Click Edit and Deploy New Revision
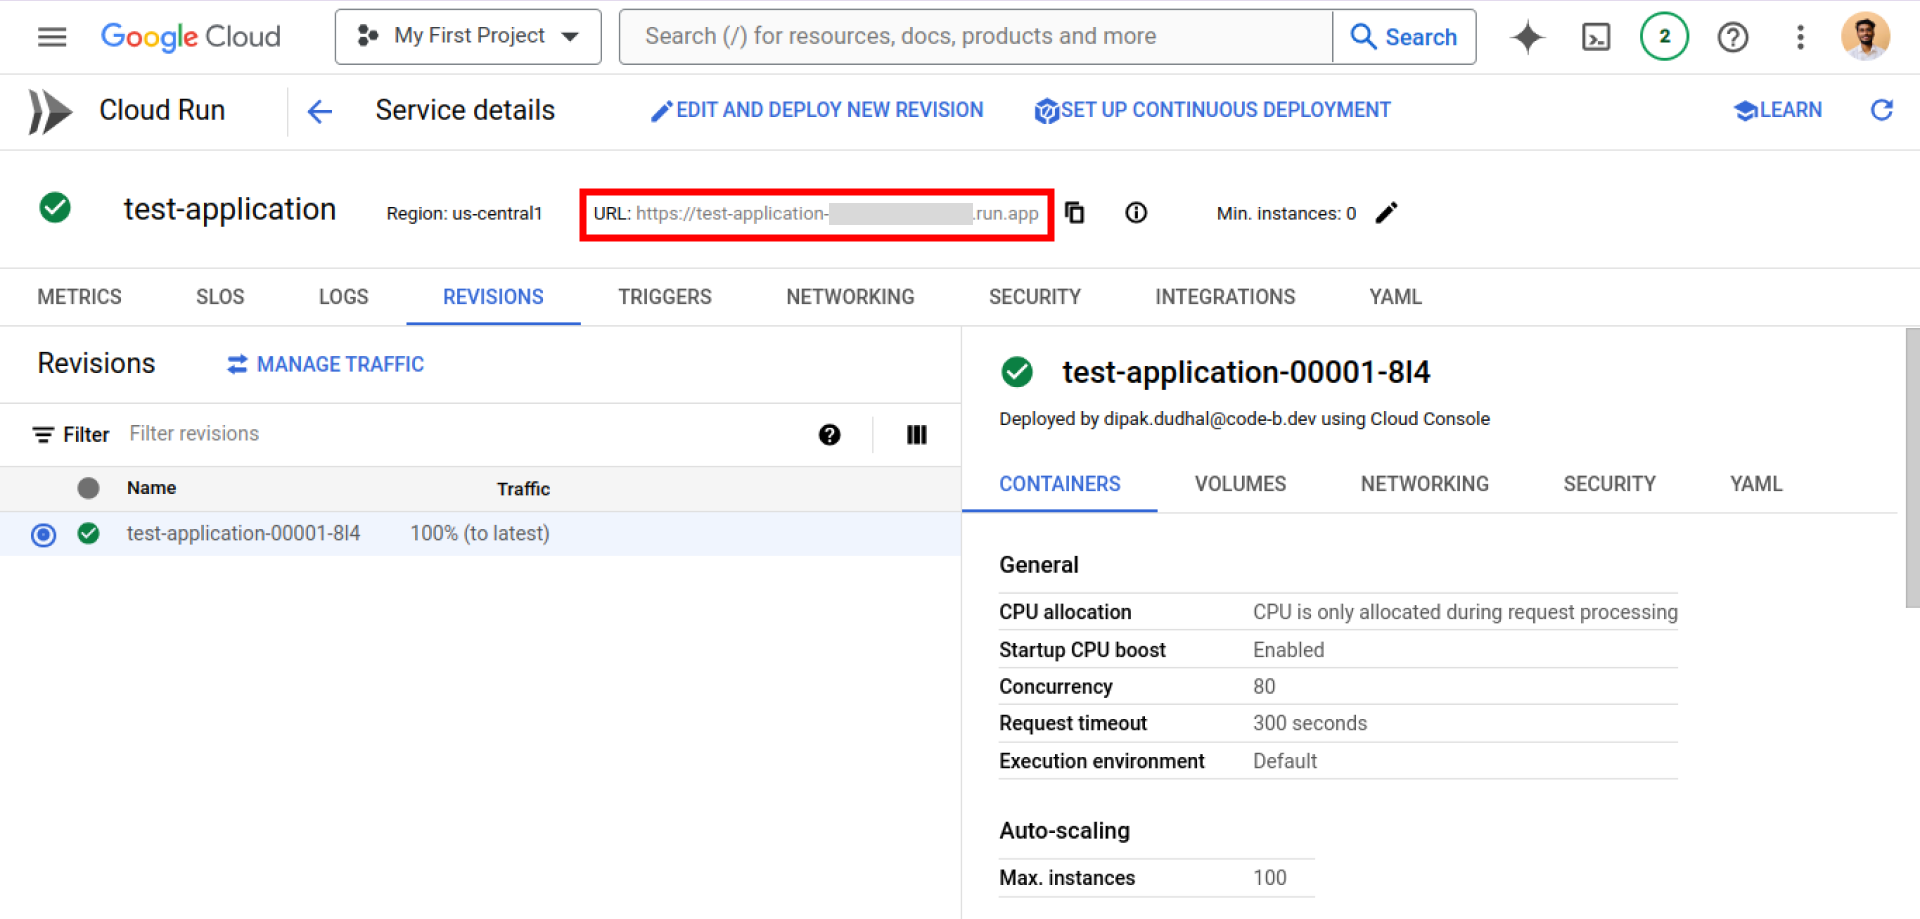 [x=817, y=110]
